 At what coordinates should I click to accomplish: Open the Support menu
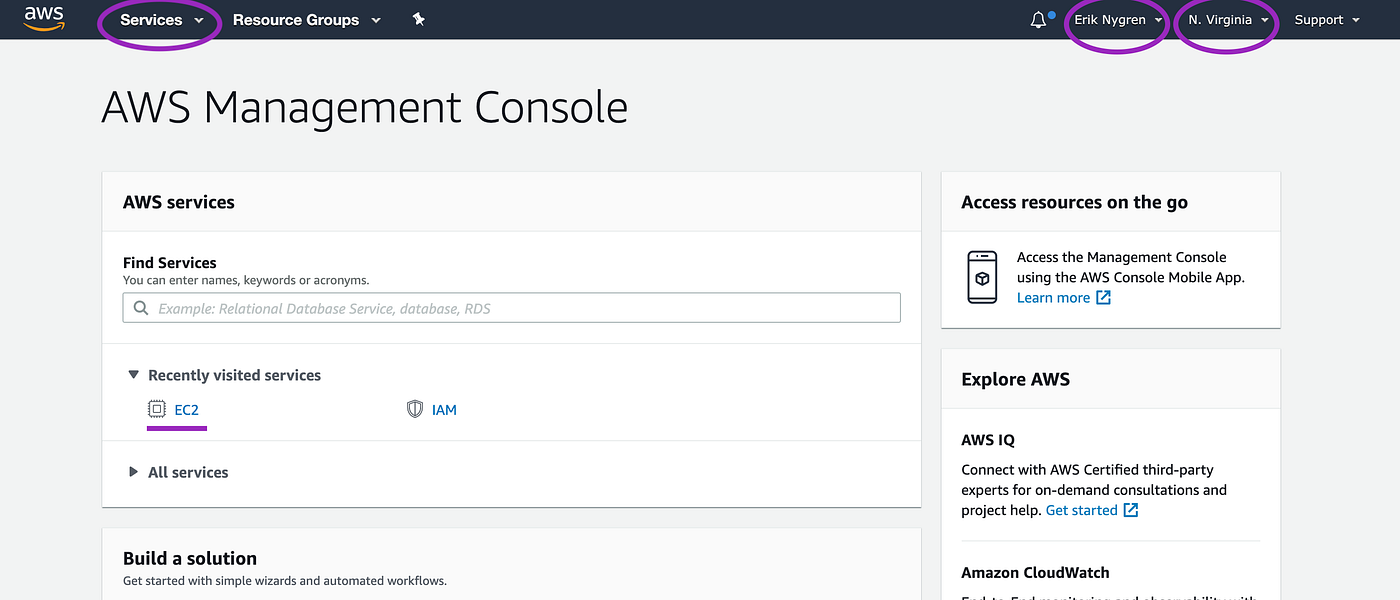[x=1327, y=20]
